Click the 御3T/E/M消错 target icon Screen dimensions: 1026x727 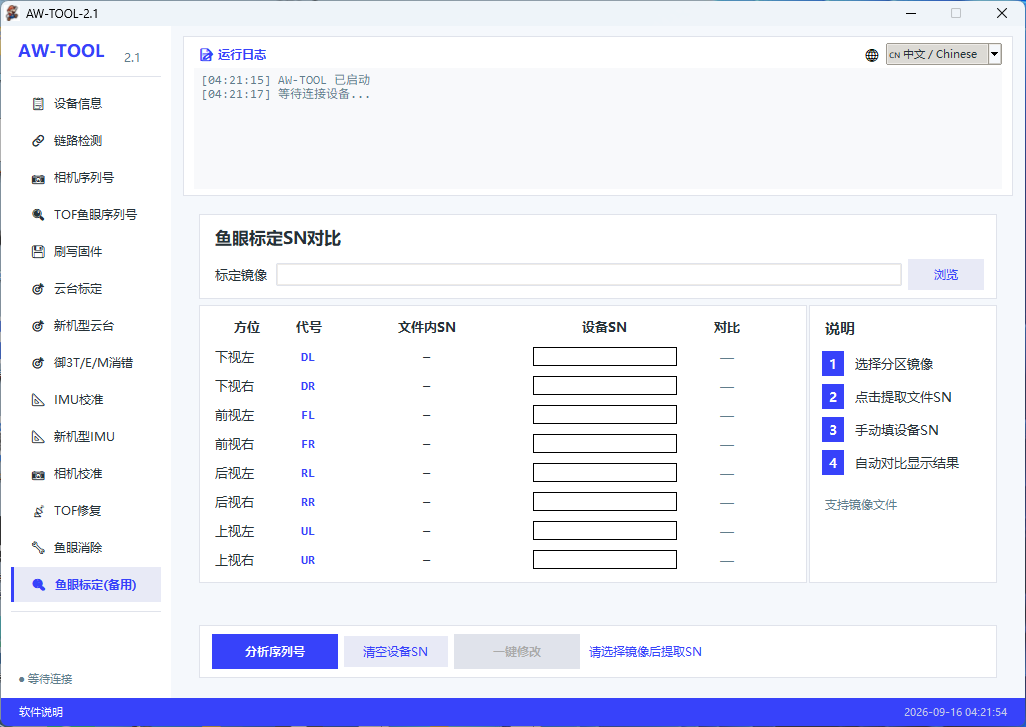click(x=39, y=363)
